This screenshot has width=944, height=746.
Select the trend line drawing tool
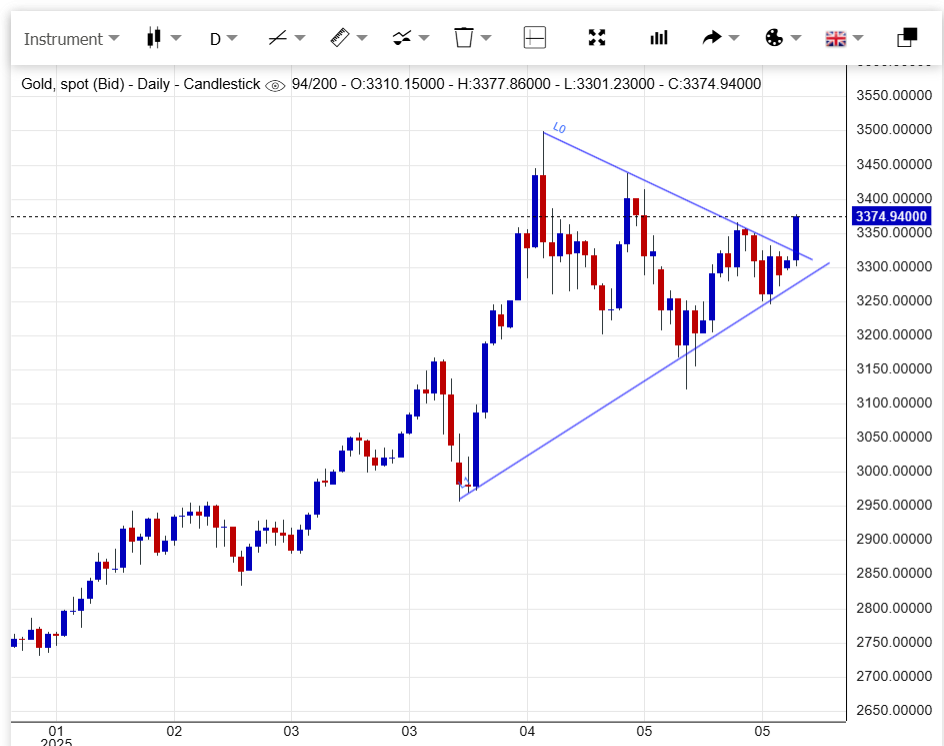click(278, 38)
